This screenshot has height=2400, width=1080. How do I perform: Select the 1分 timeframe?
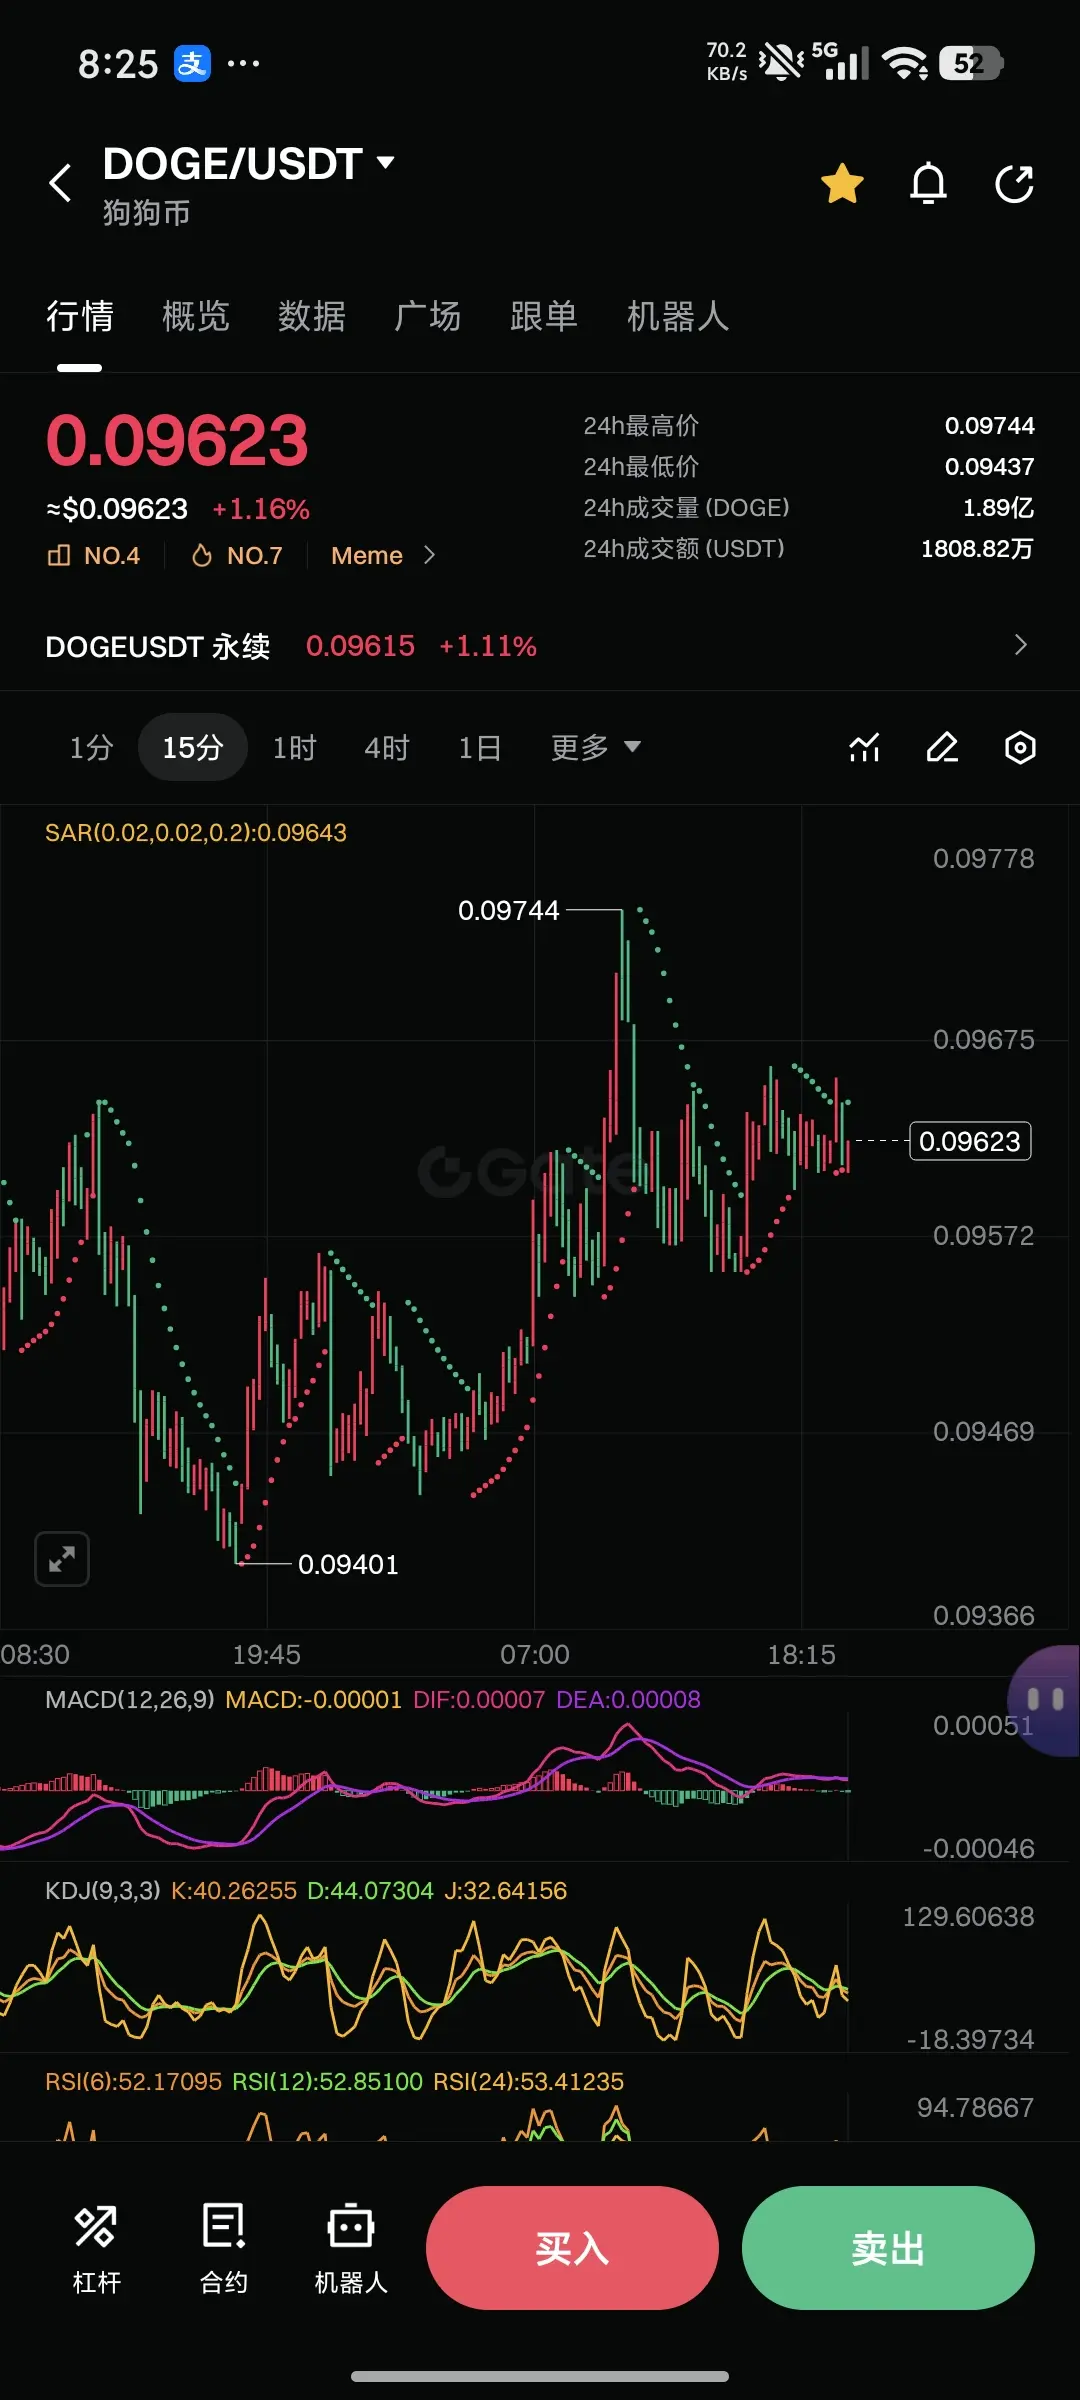click(x=91, y=748)
